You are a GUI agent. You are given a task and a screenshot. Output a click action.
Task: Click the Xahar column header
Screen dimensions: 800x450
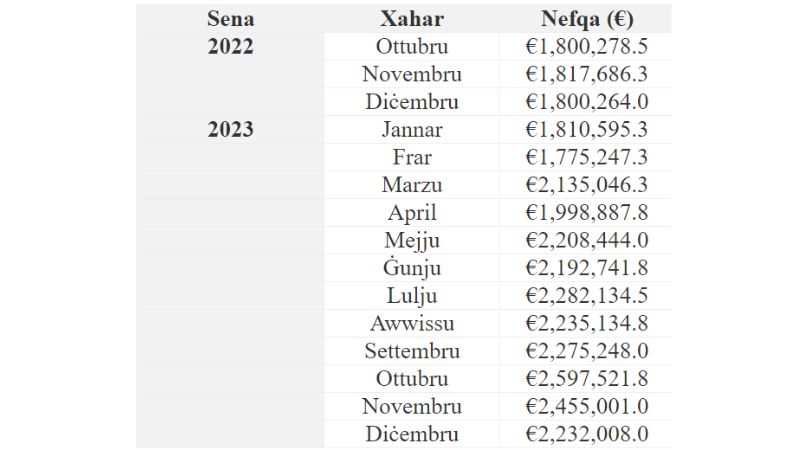tap(412, 19)
